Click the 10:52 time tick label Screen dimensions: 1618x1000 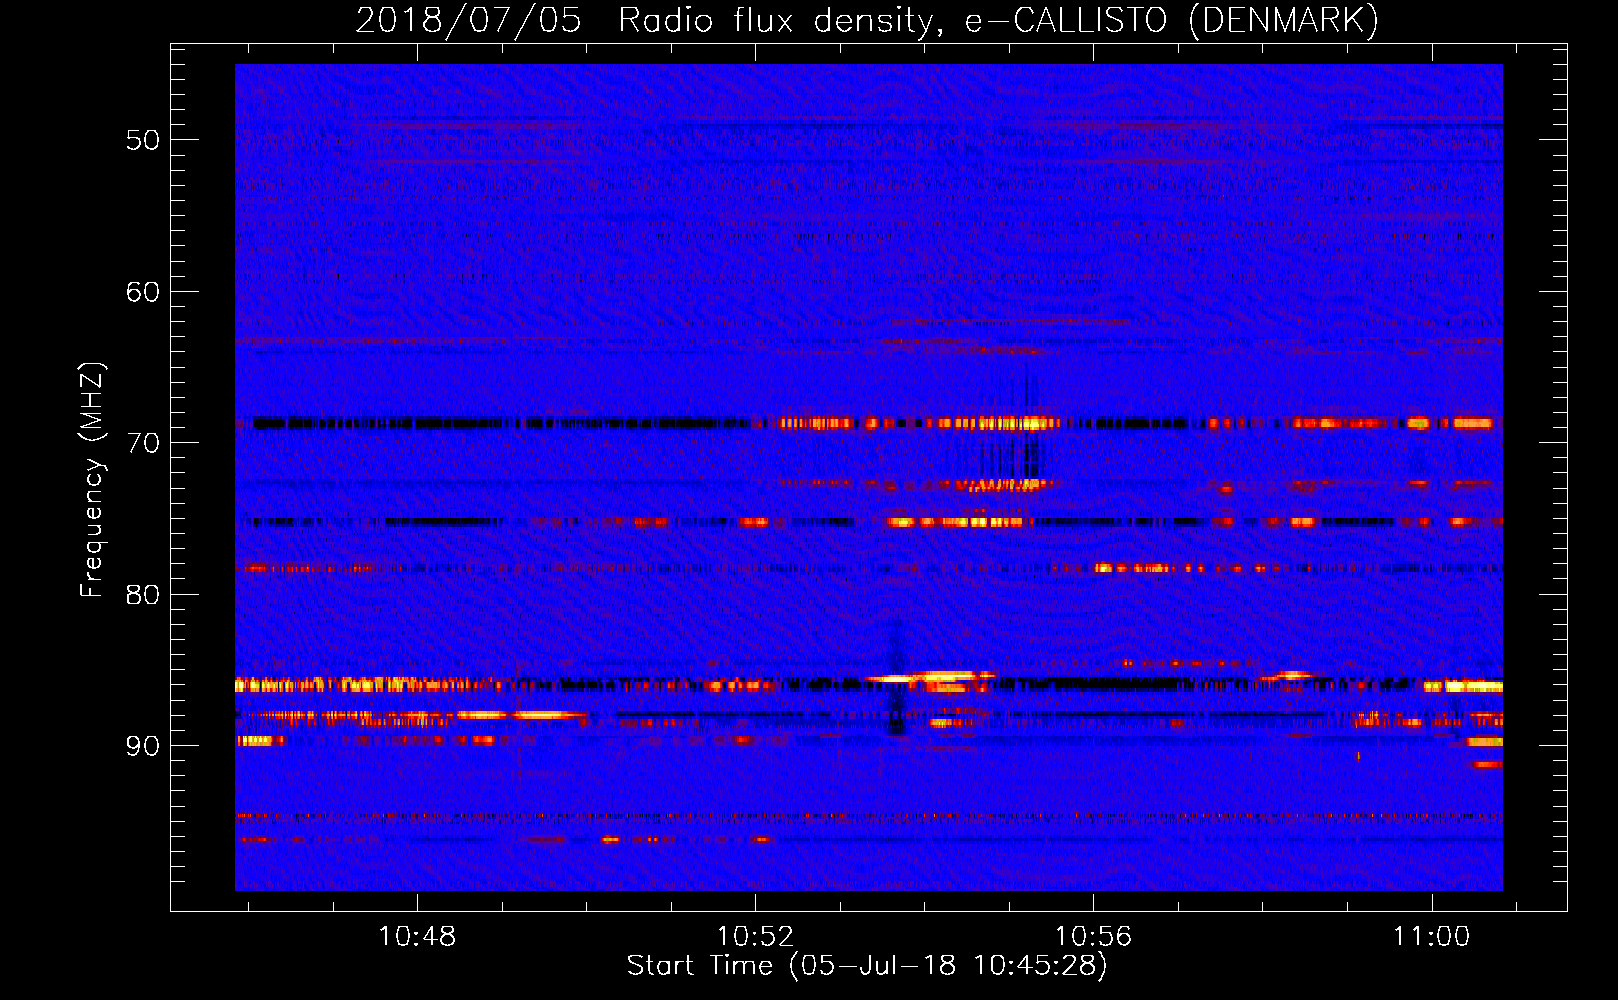755,936
